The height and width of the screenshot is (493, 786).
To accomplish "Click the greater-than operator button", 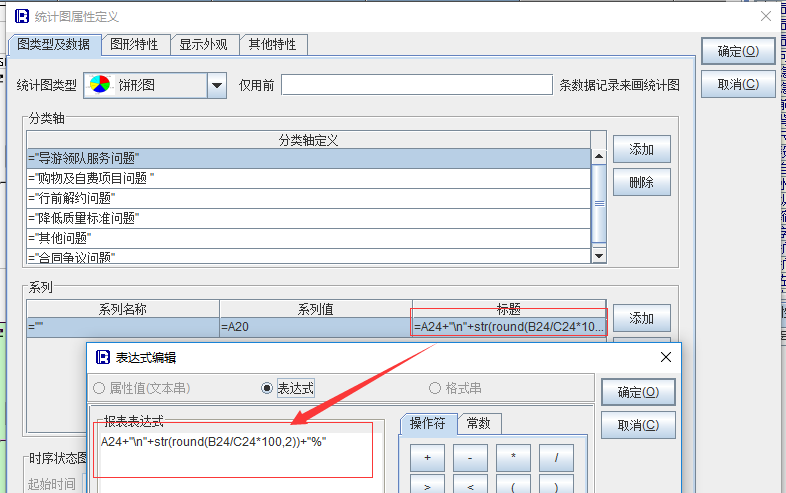I will [427, 484].
